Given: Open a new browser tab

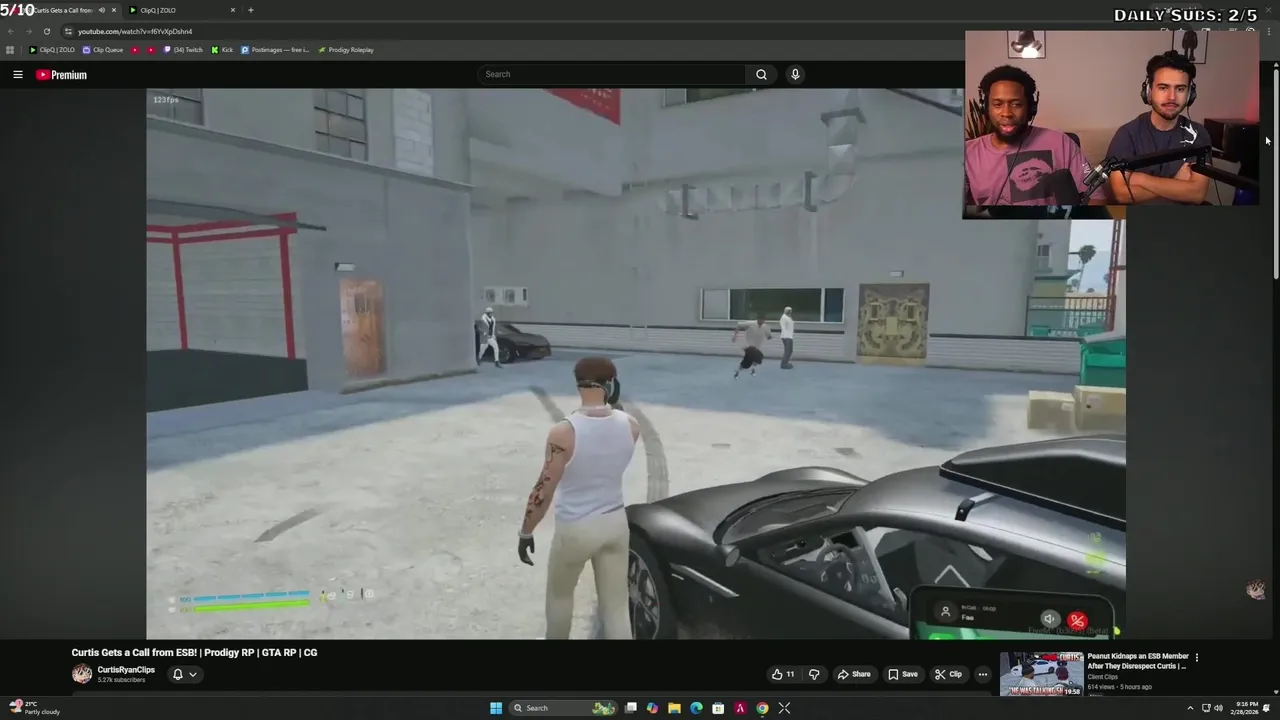Looking at the screenshot, I should tap(250, 10).
